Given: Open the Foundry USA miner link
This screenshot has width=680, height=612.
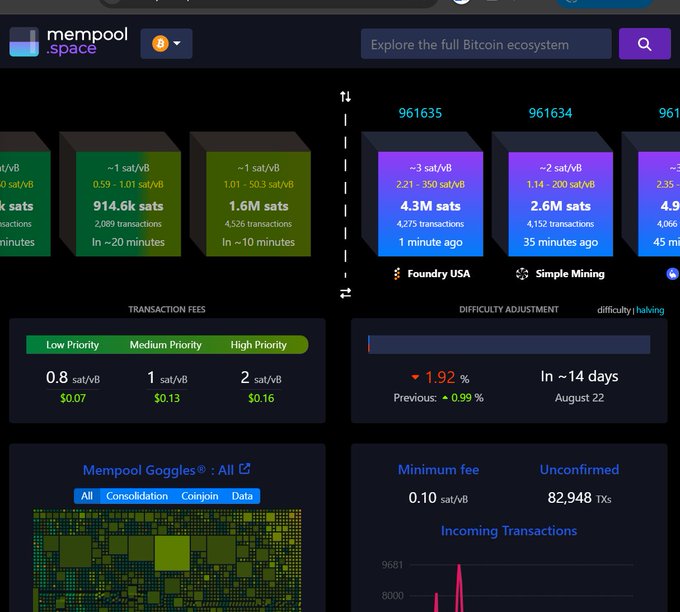Looking at the screenshot, I should pyautogui.click(x=438, y=274).
